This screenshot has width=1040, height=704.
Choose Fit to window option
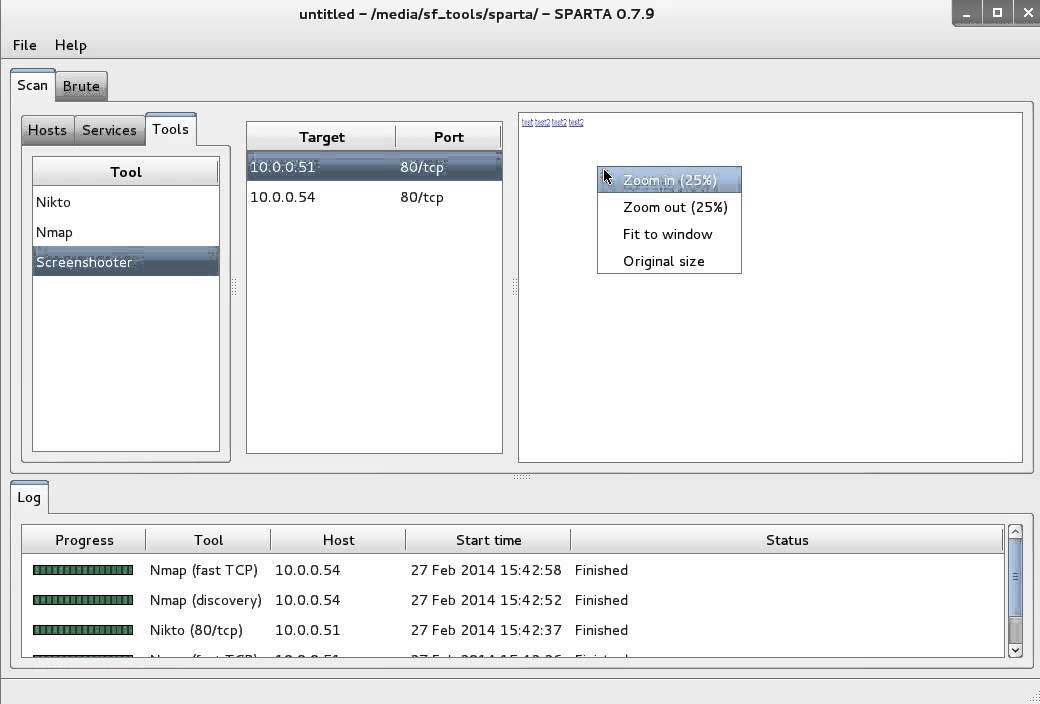click(669, 234)
